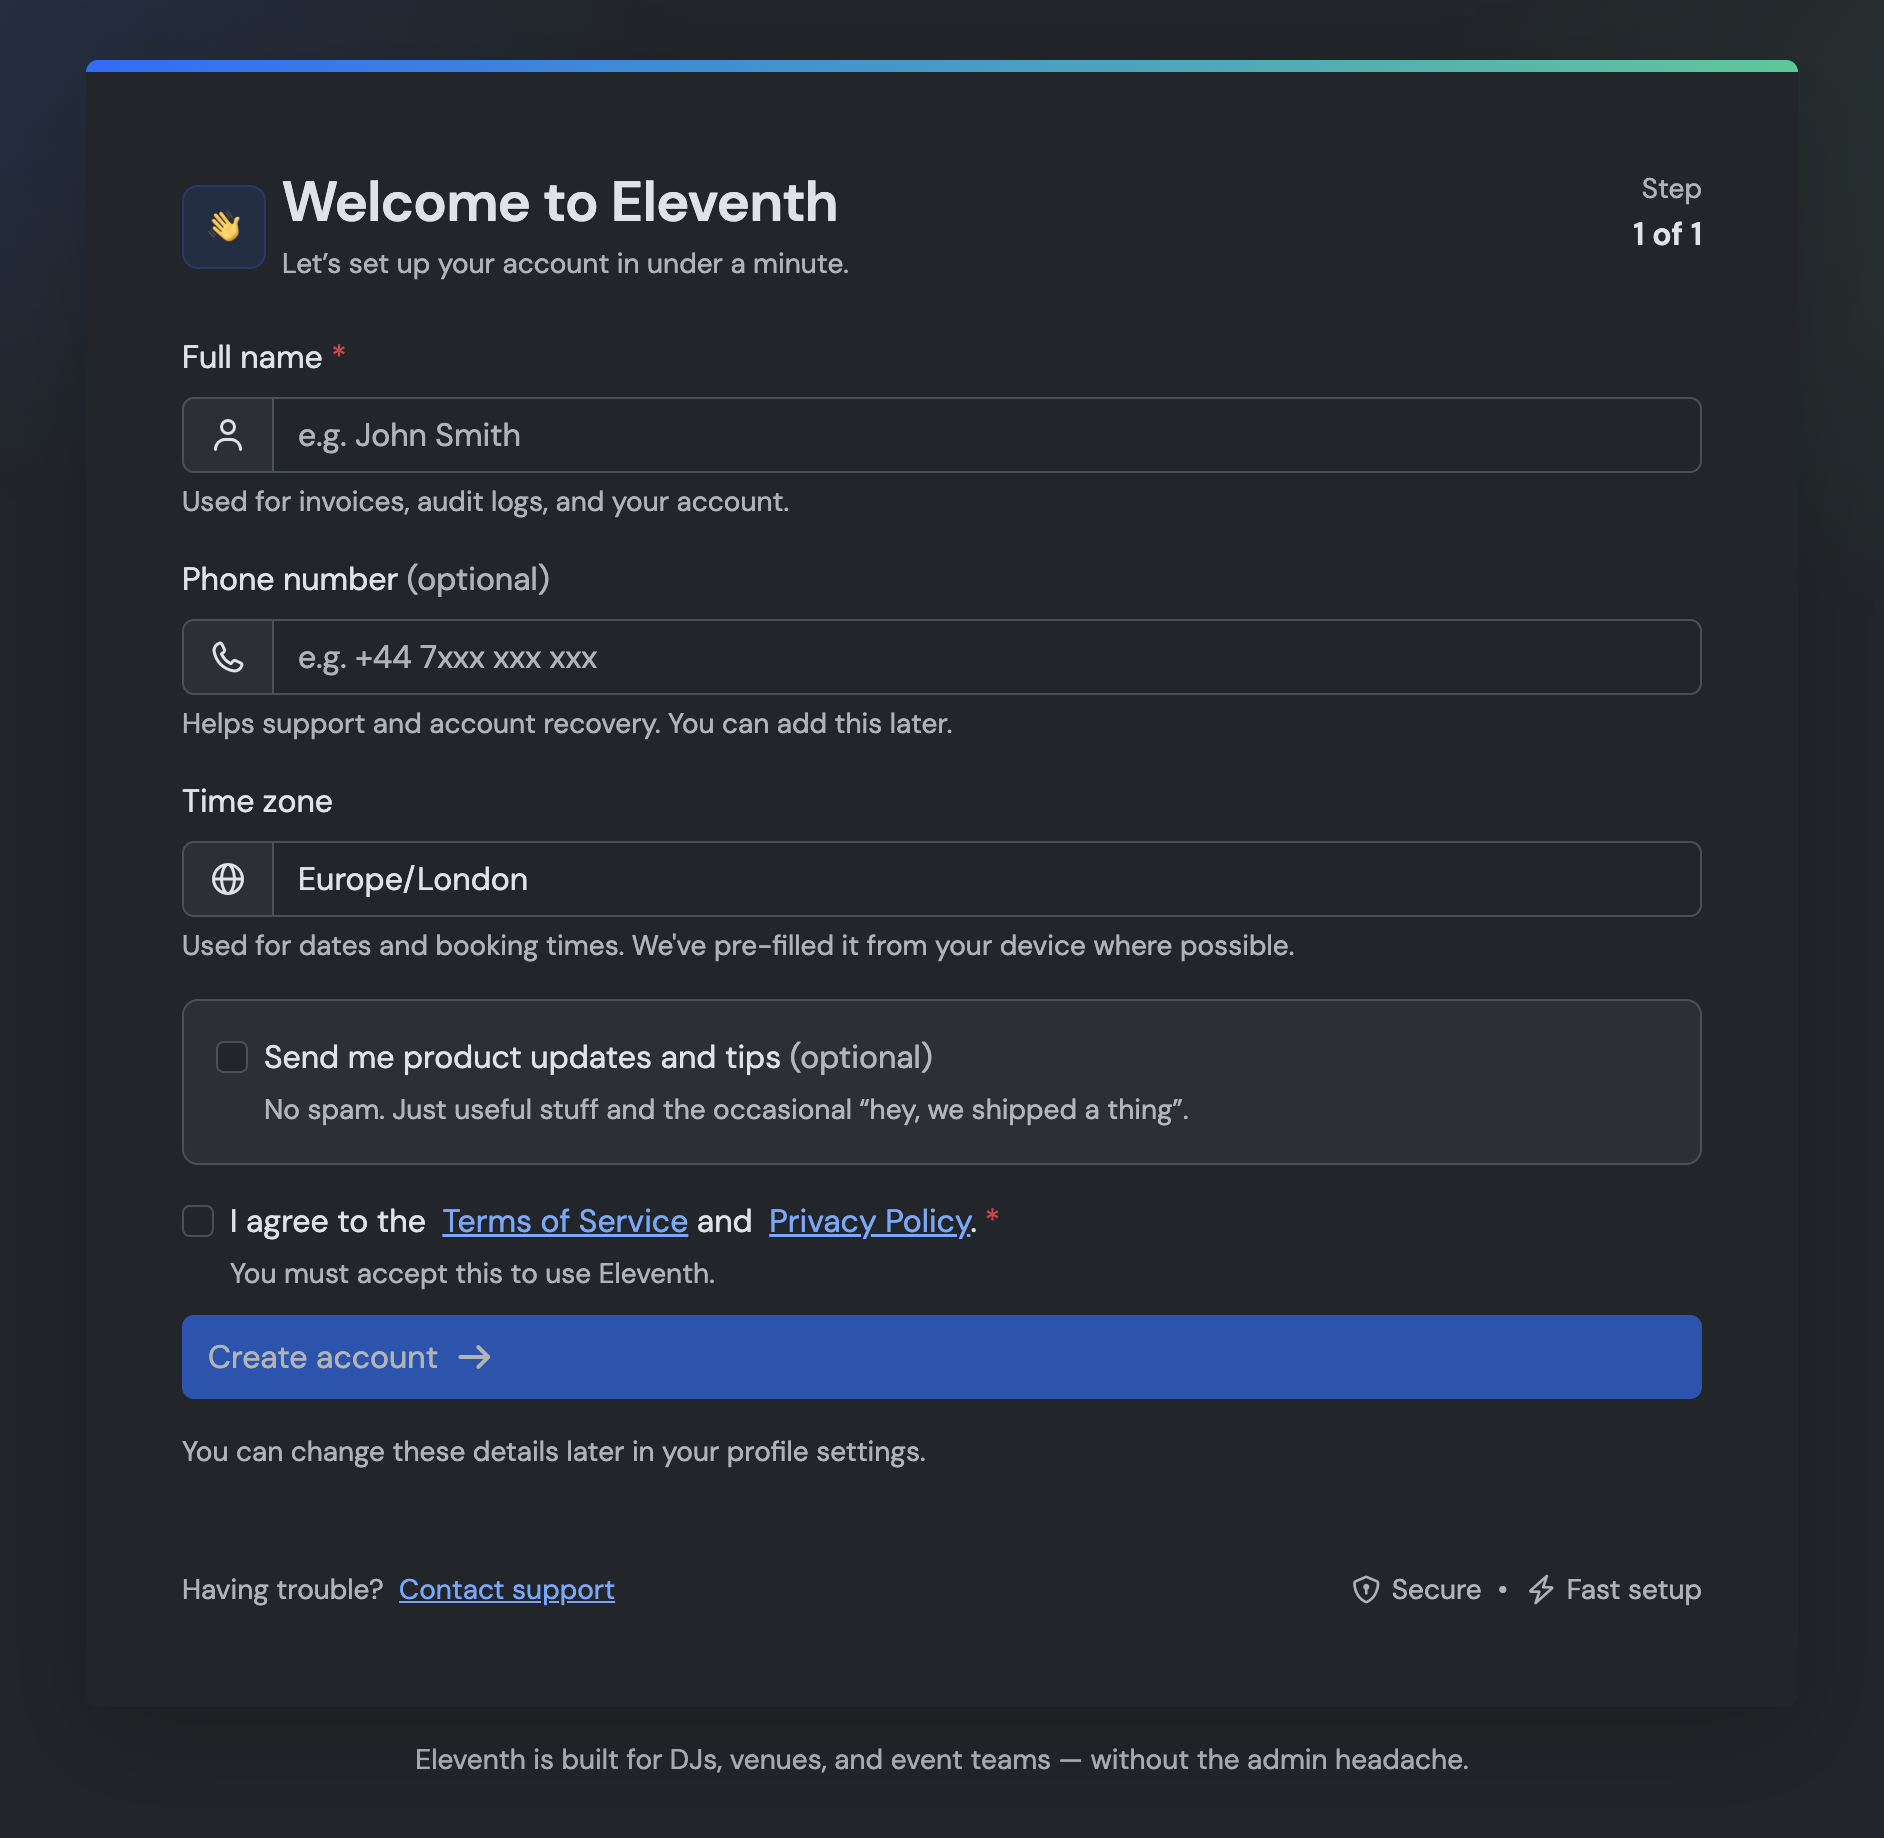
Task: Click the arrow in Create account button
Action: [474, 1357]
